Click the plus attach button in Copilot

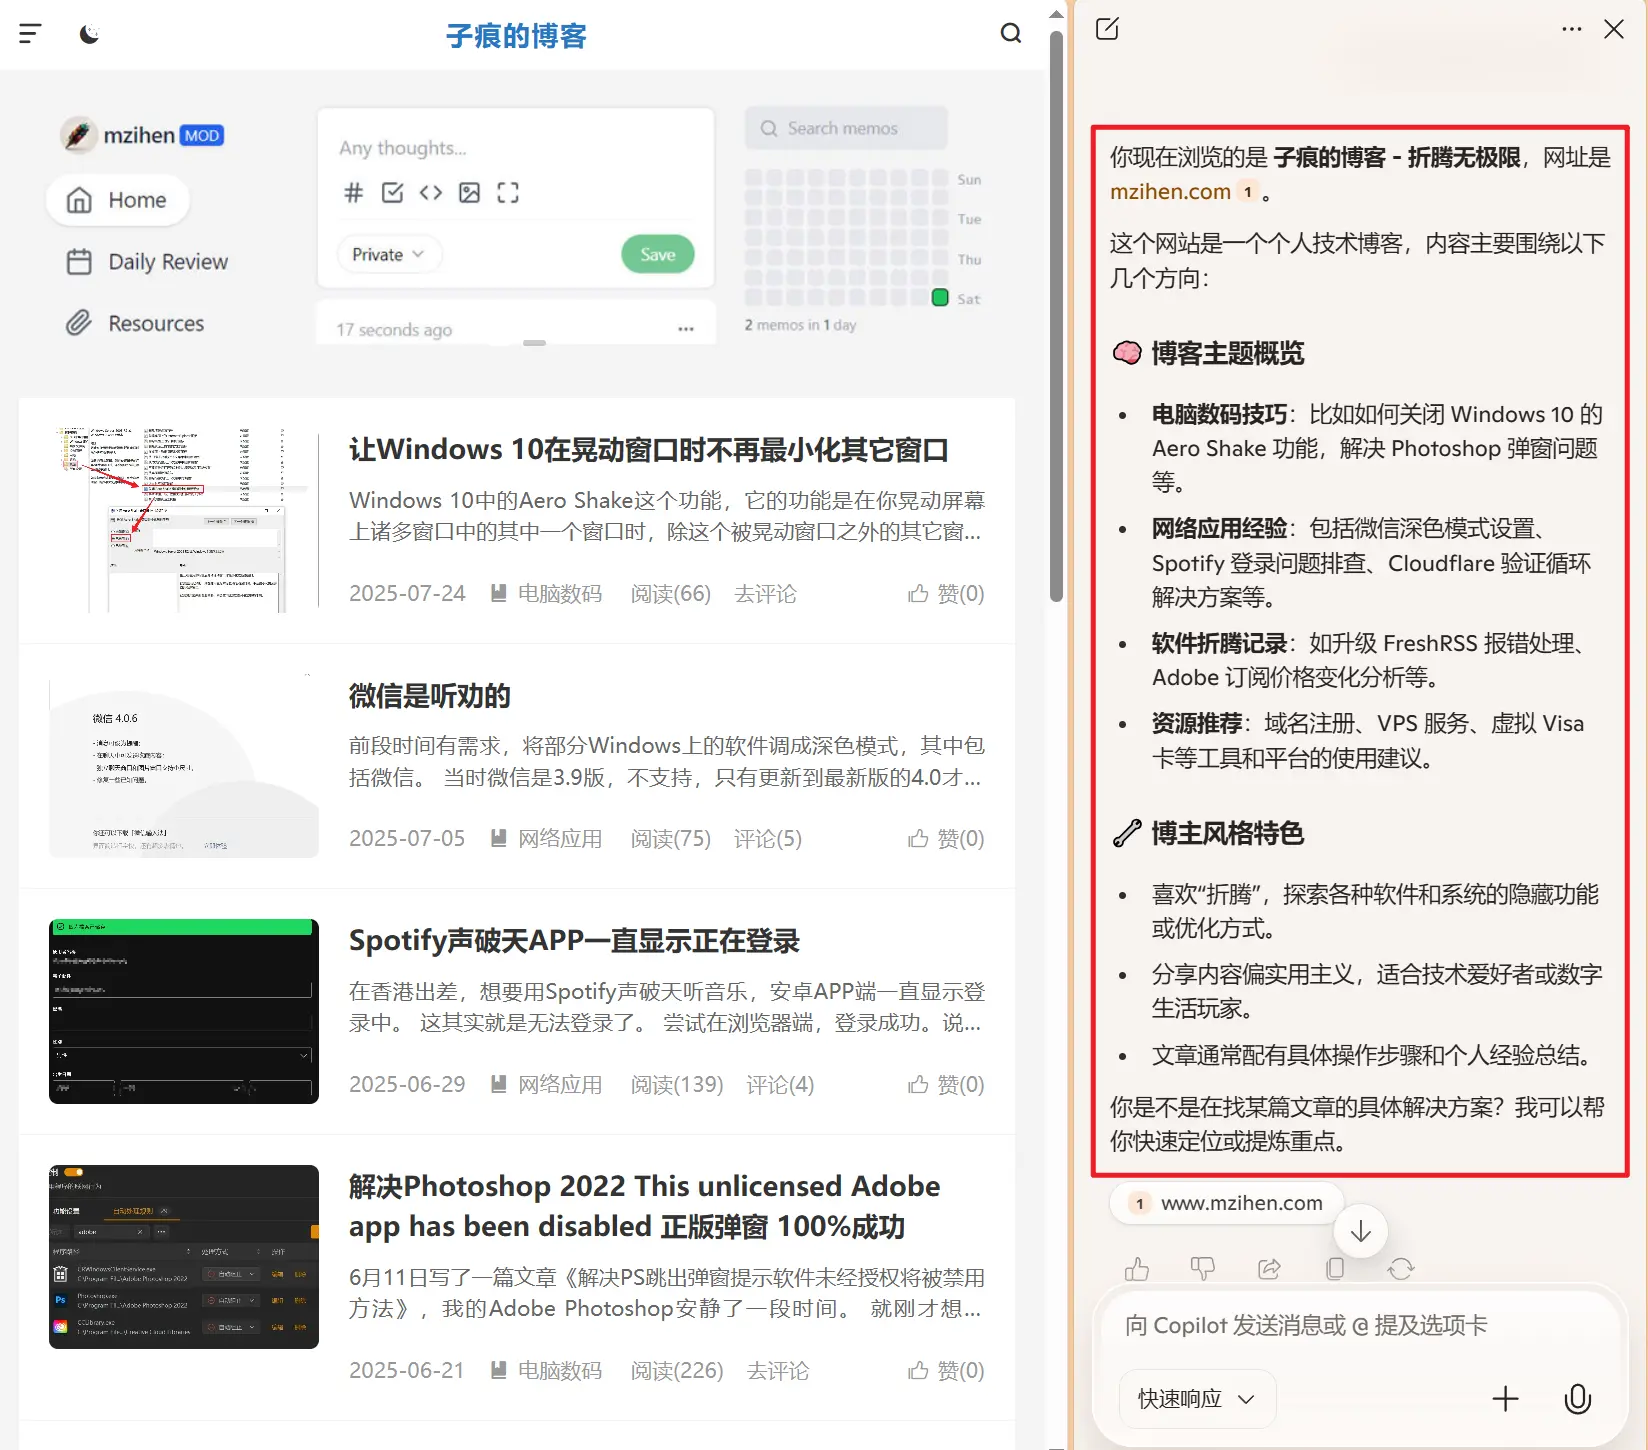point(1505,1399)
